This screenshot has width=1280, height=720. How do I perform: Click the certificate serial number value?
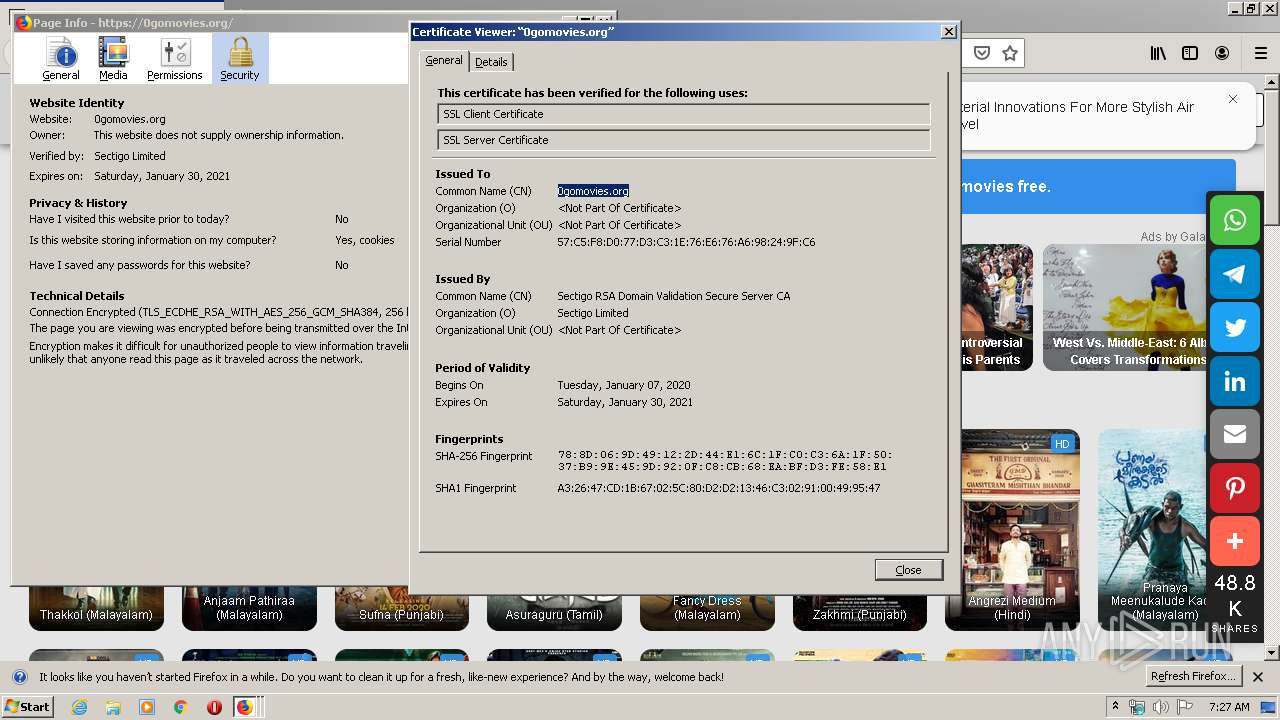pos(686,242)
